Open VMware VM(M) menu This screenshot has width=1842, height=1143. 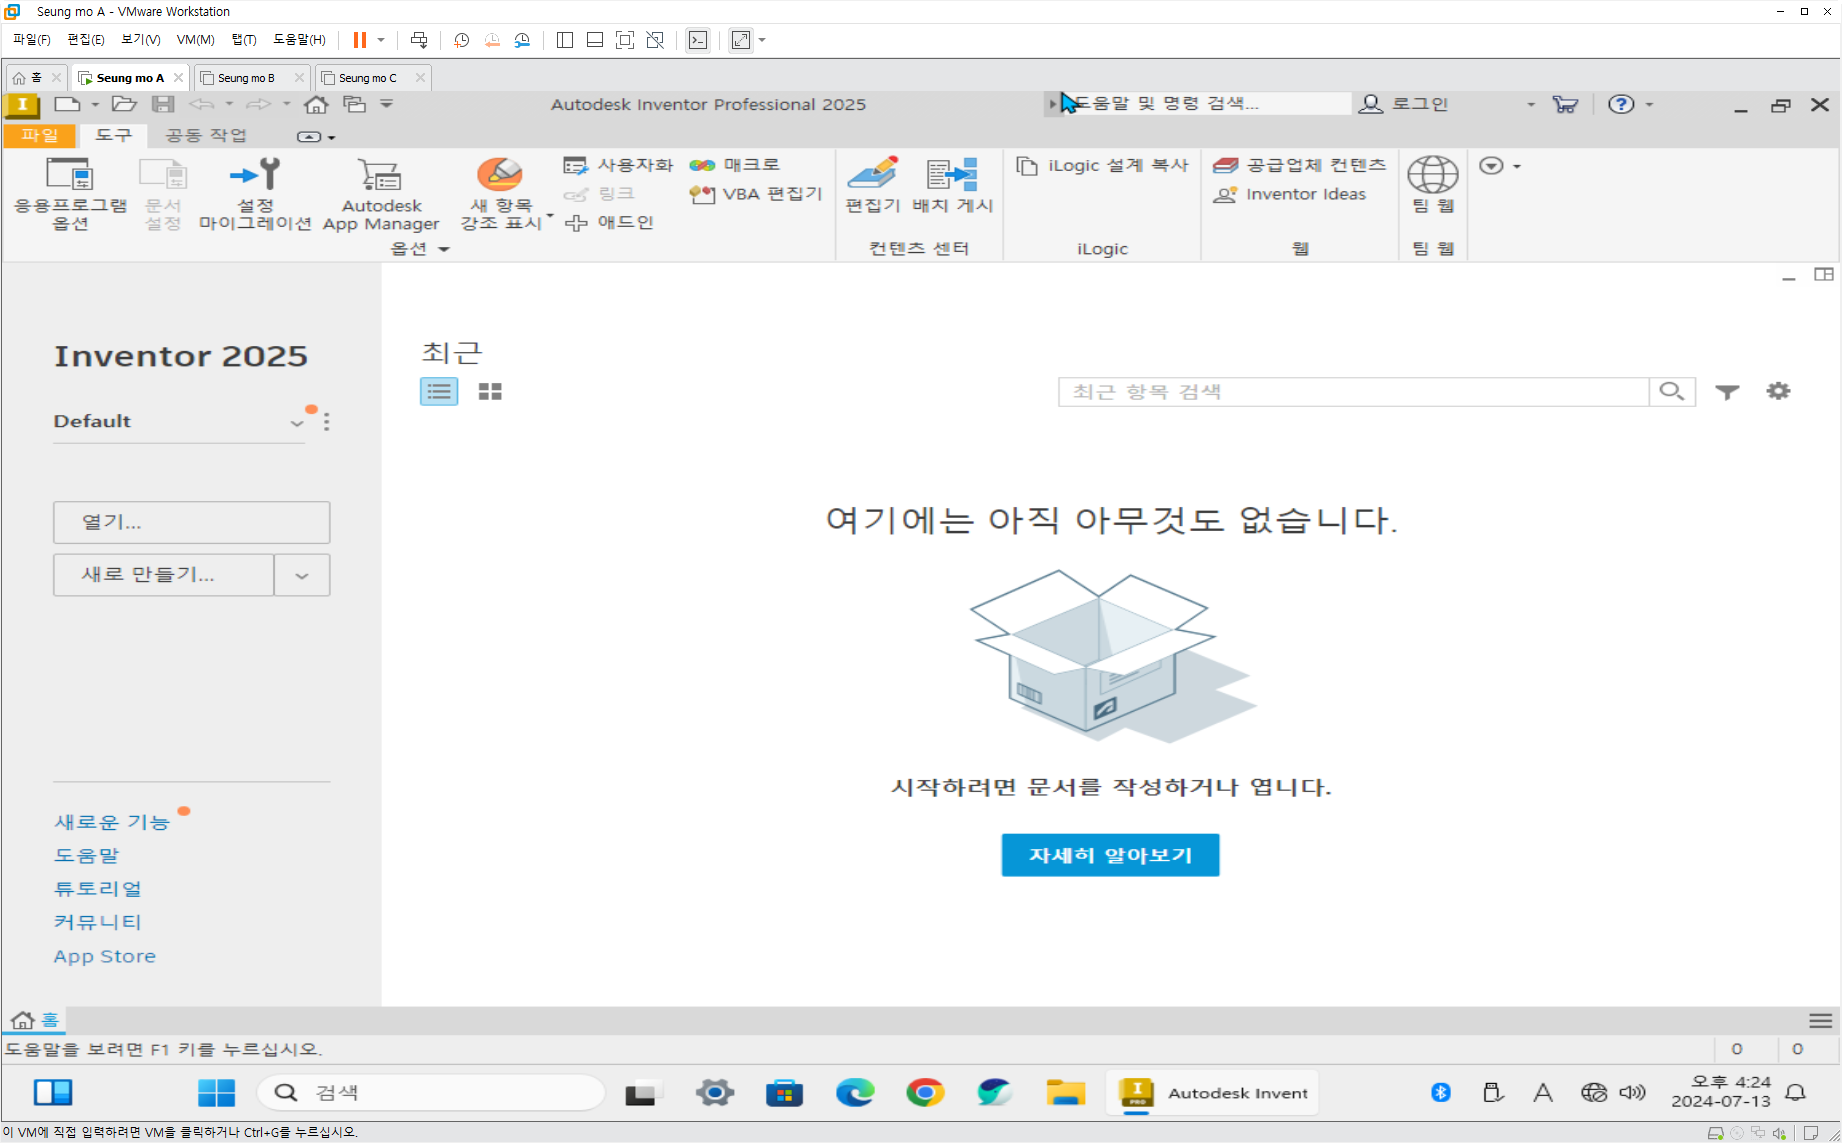[x=195, y=40]
